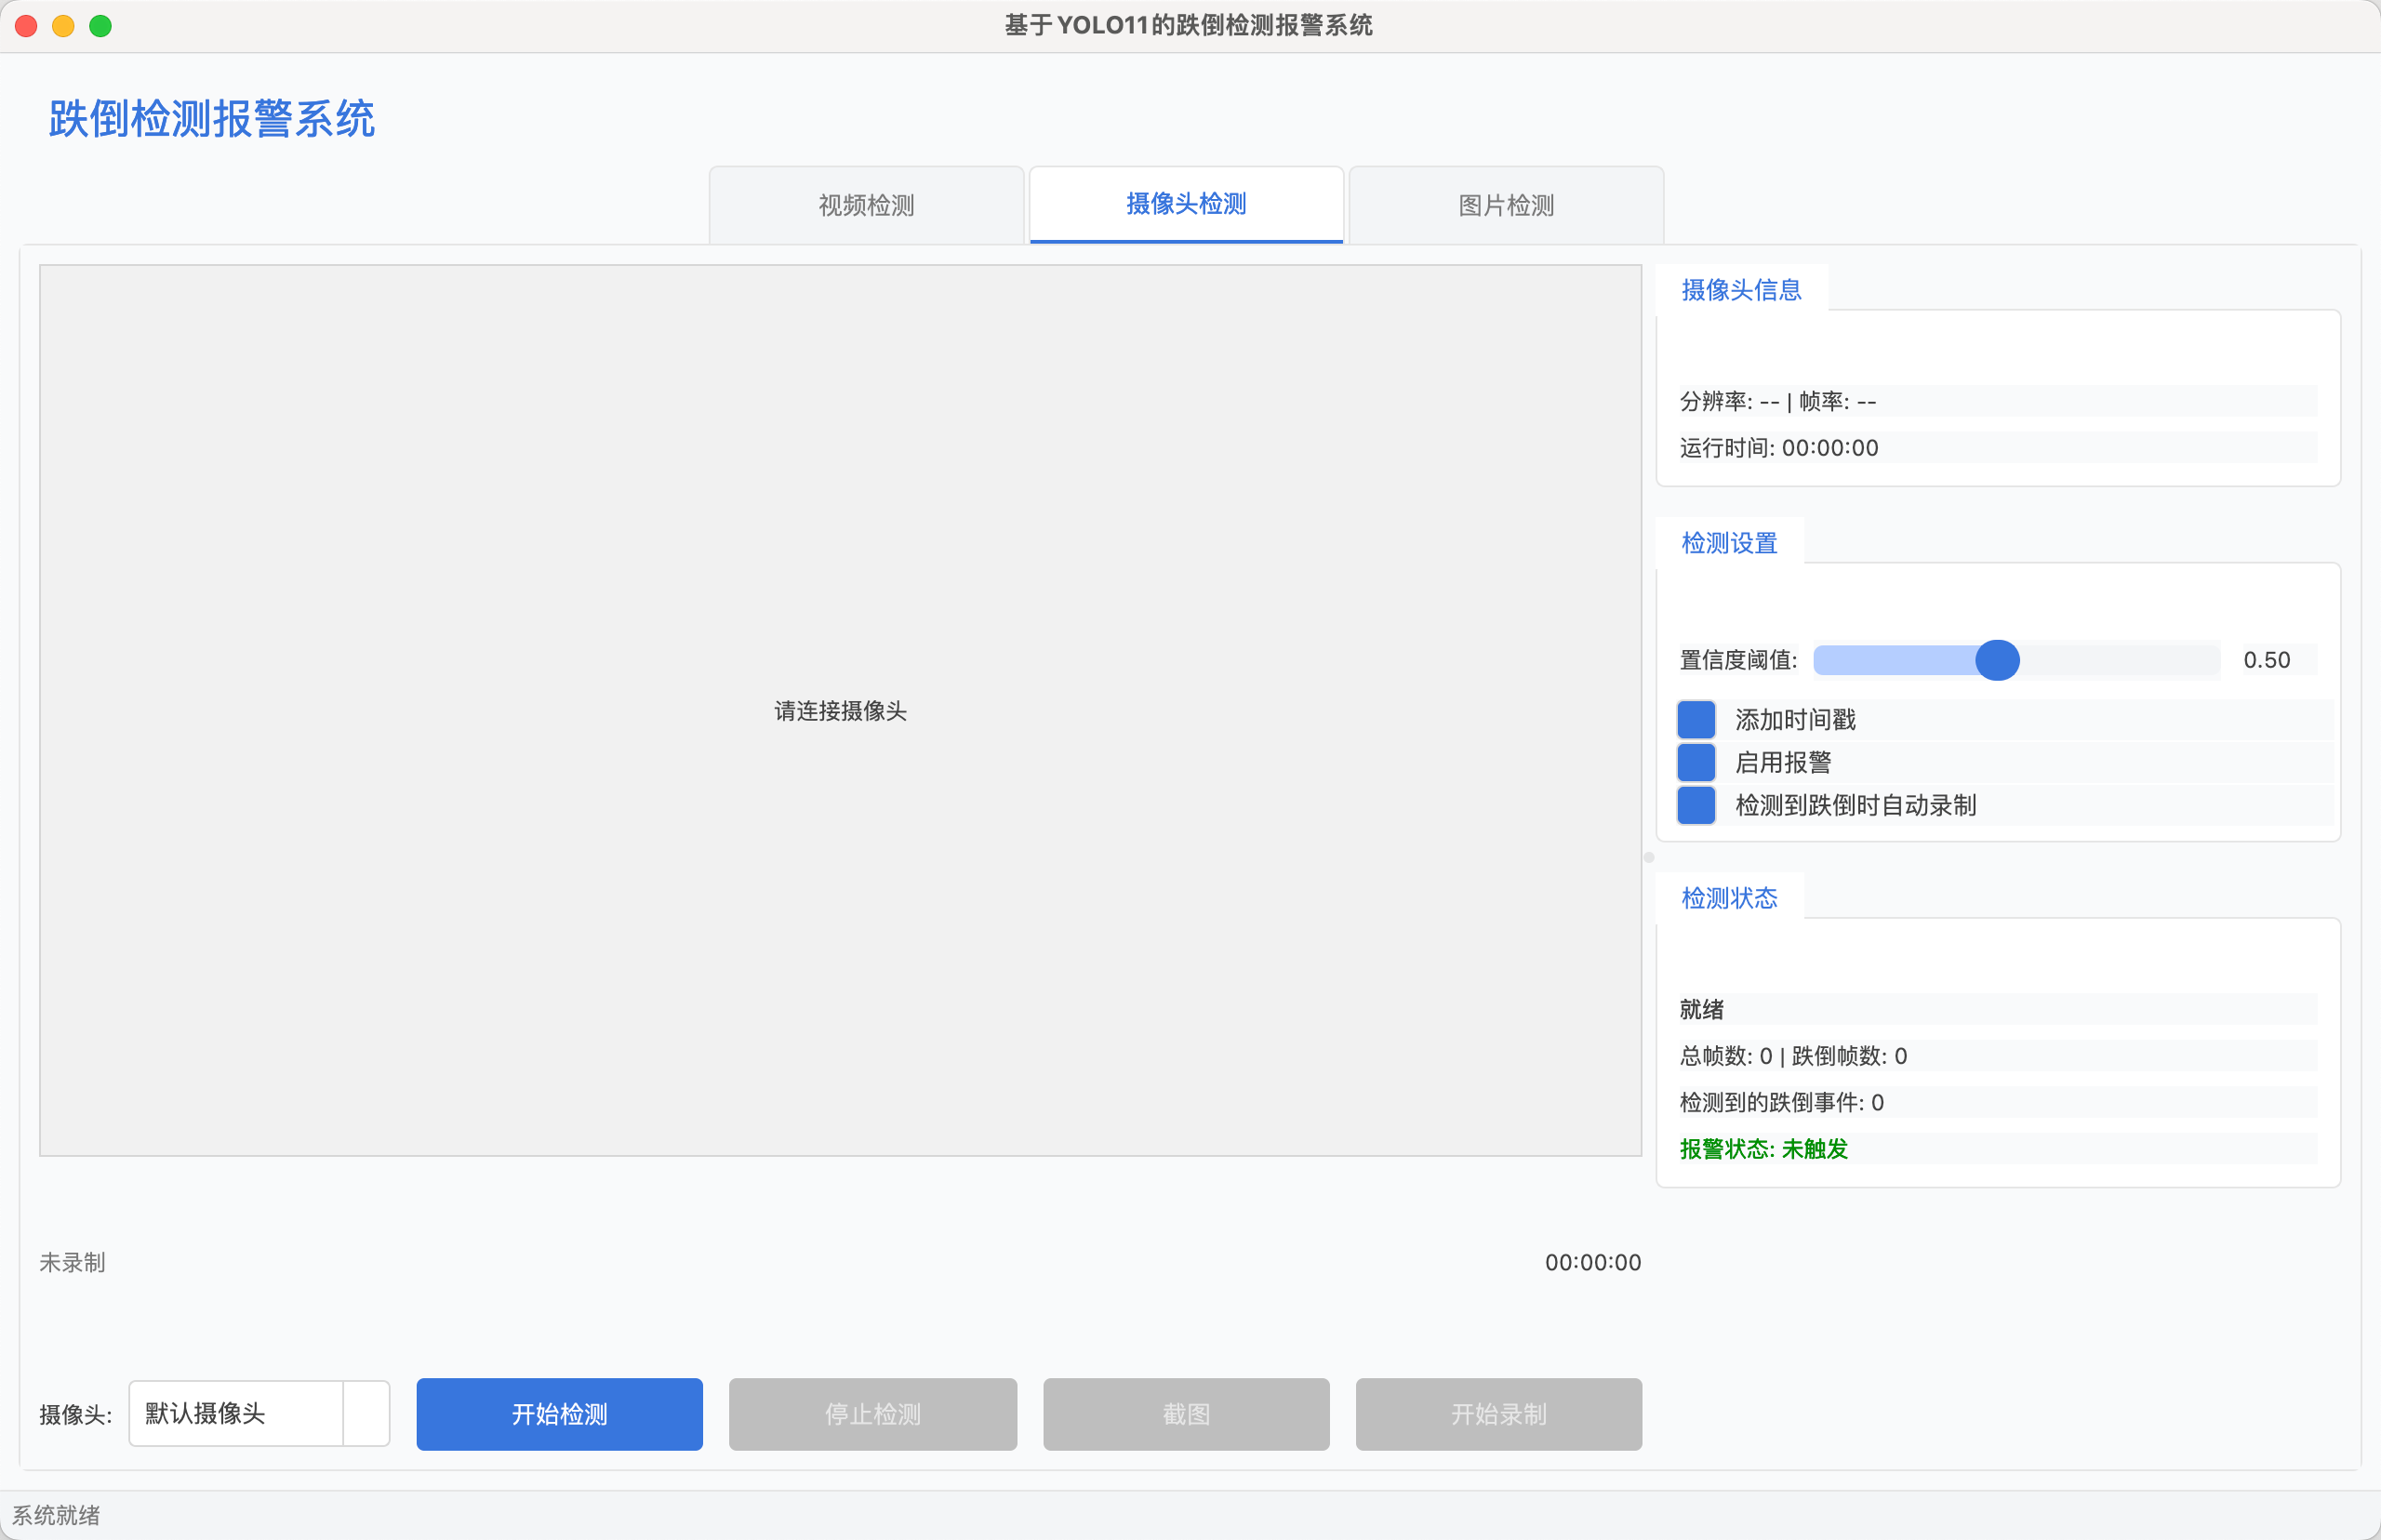The image size is (2381, 1540).
Task: Click the 截图 screenshot button
Action: 1186,1413
